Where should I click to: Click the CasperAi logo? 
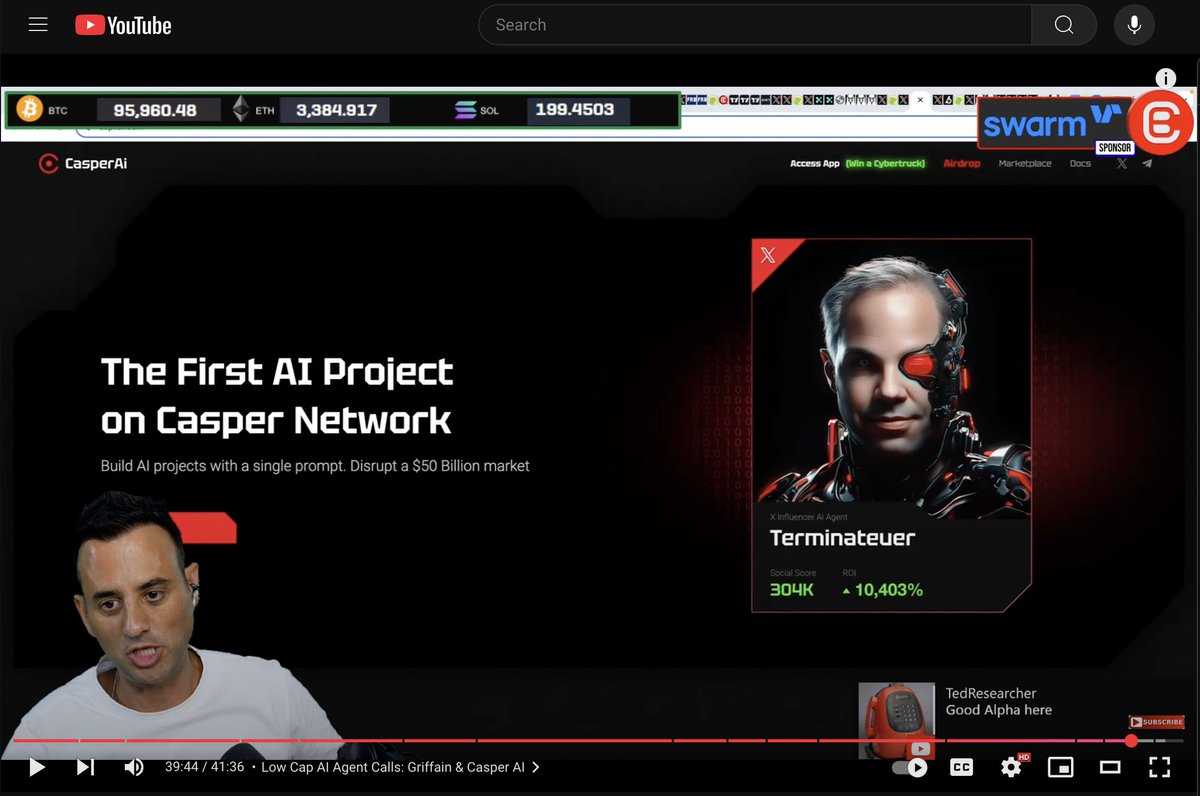coord(83,163)
